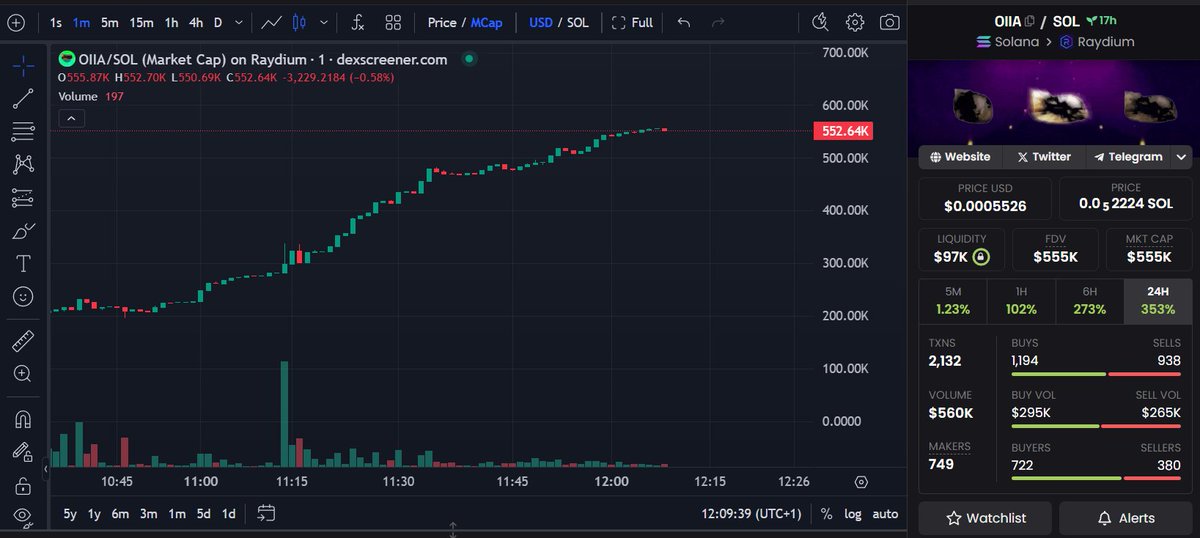Image resolution: width=1200 pixels, height=538 pixels.
Task: Show 1H price change stats
Action: coord(1021,301)
